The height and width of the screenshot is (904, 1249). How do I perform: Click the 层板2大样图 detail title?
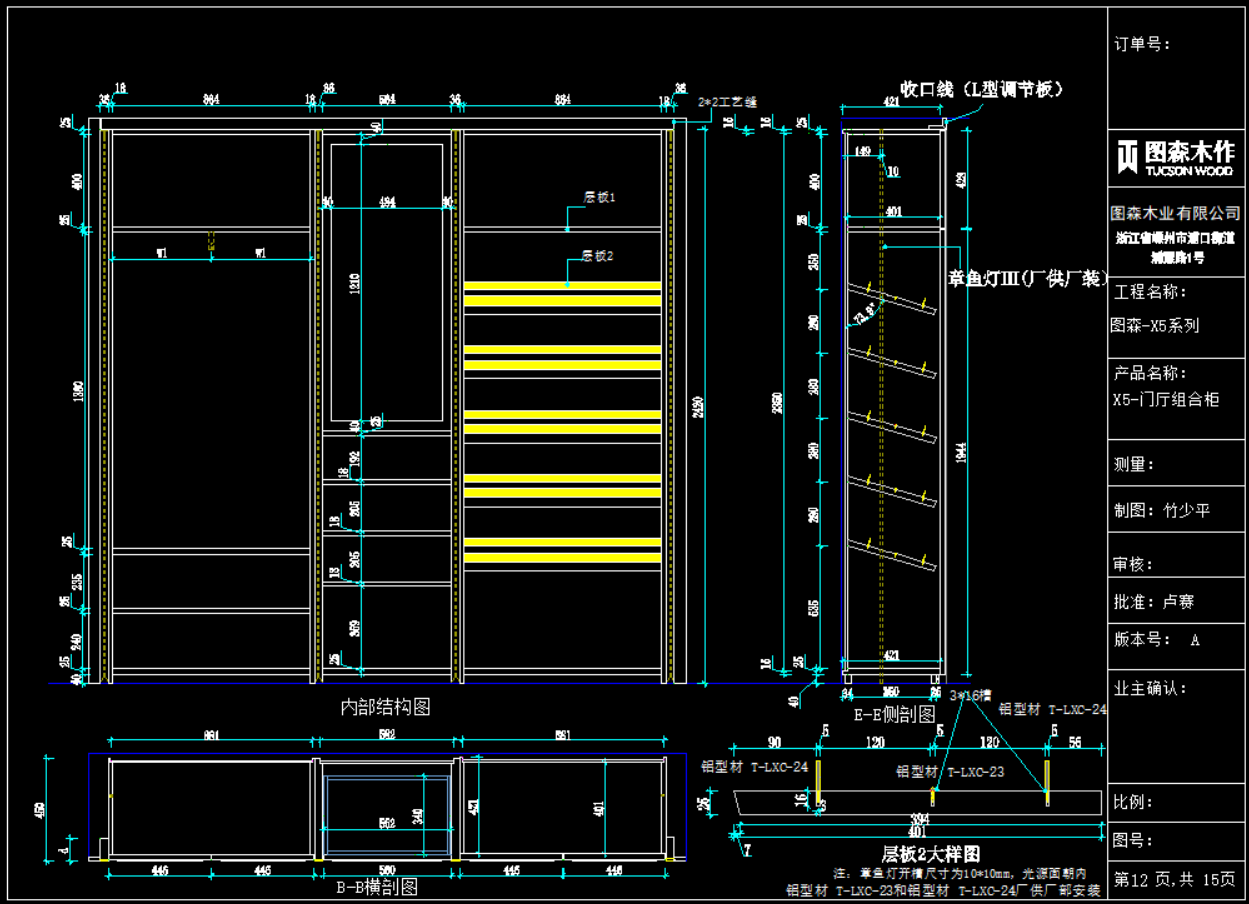(930, 854)
